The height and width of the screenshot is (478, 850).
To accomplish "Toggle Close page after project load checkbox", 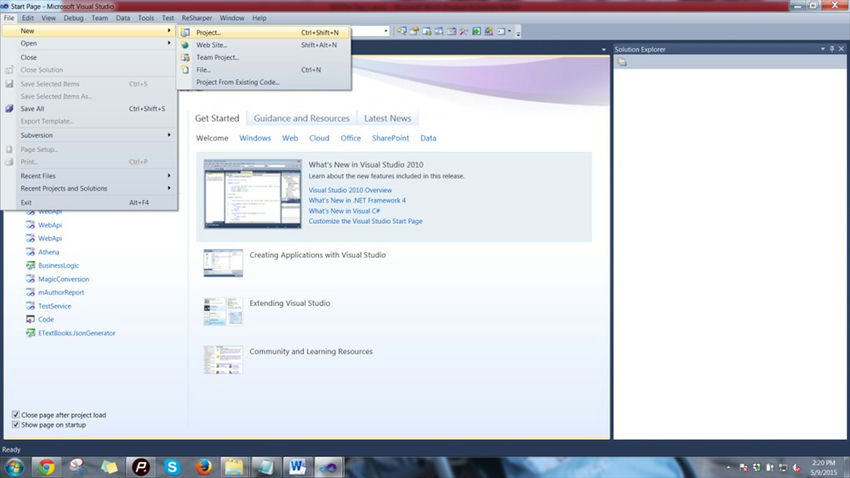I will tap(16, 415).
